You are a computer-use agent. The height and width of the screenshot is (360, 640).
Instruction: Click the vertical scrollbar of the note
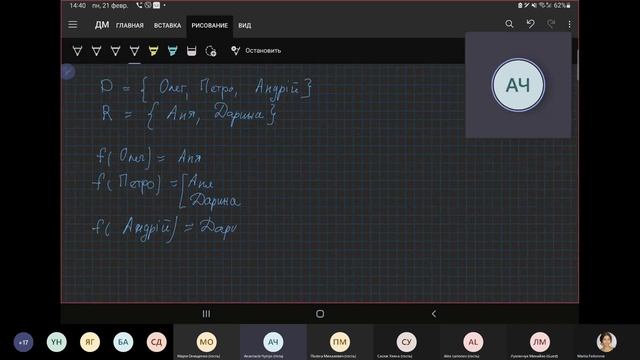pyautogui.click(x=577, y=64)
